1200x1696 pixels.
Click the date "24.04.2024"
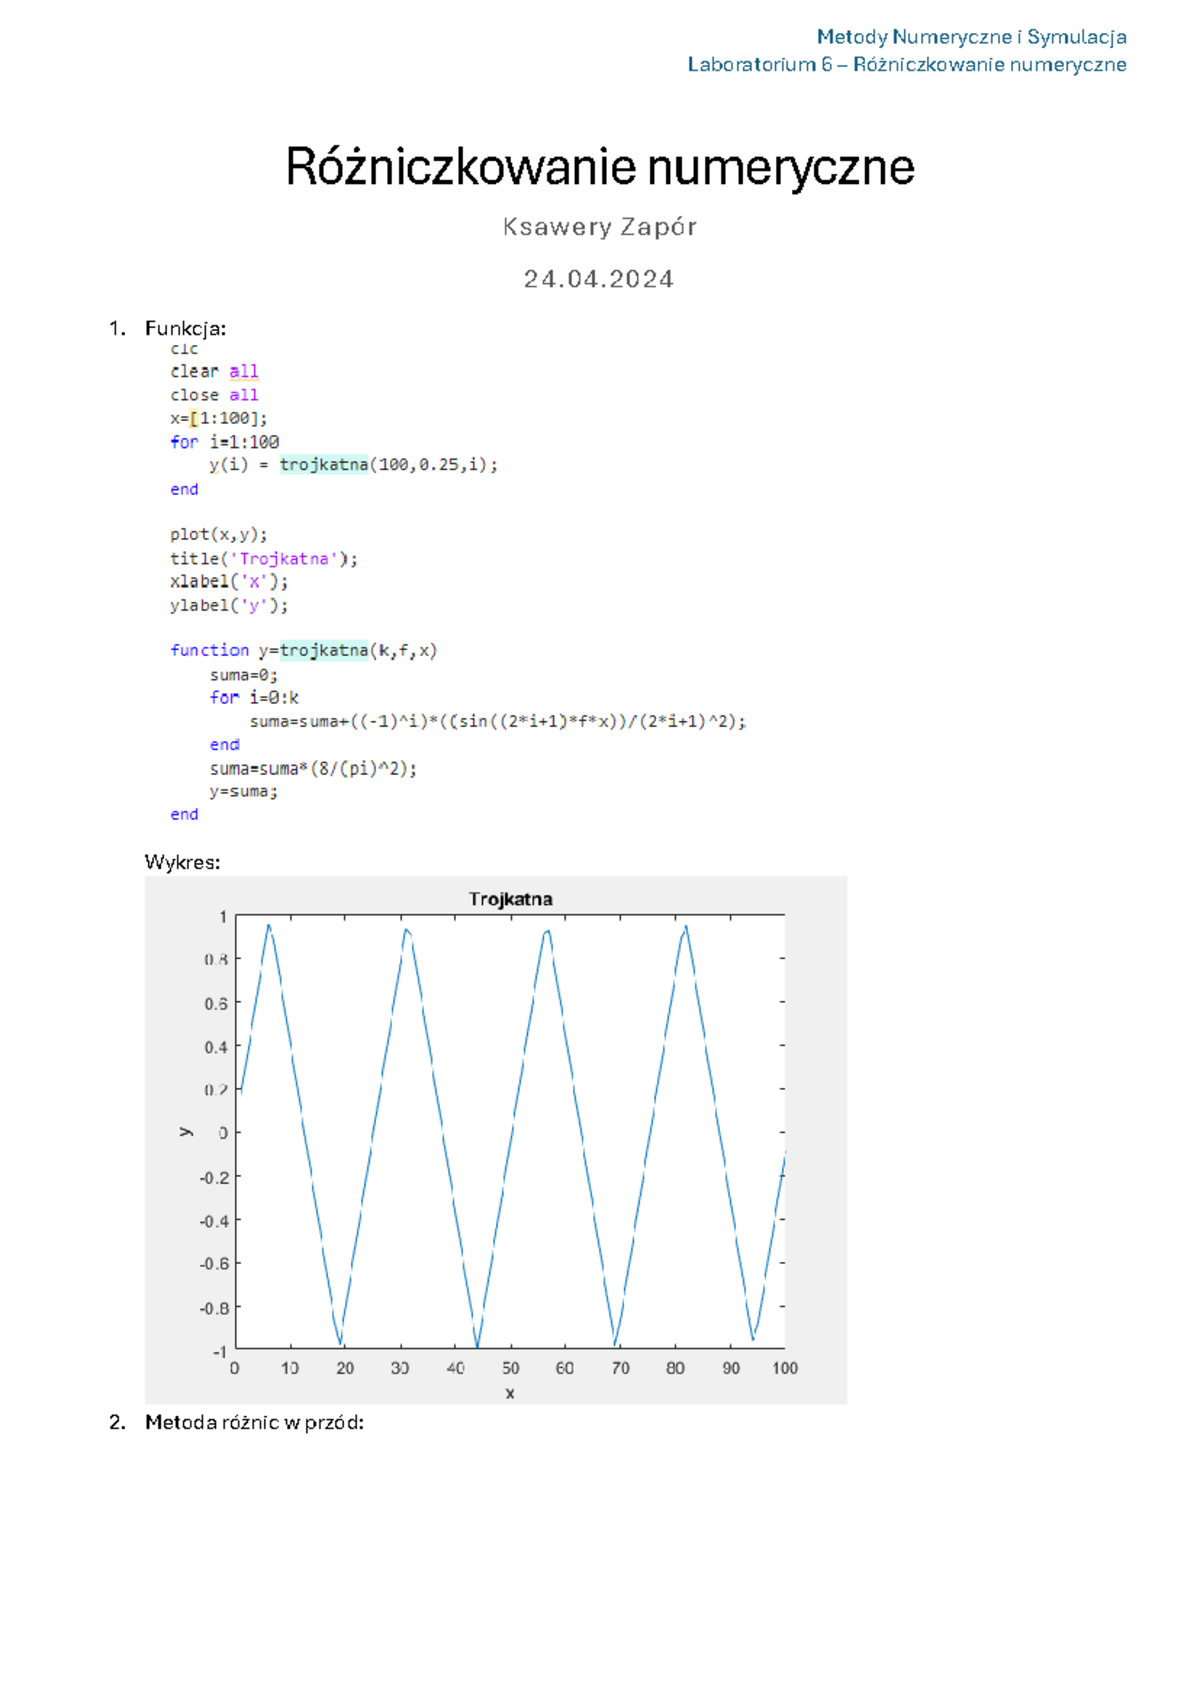[599, 279]
